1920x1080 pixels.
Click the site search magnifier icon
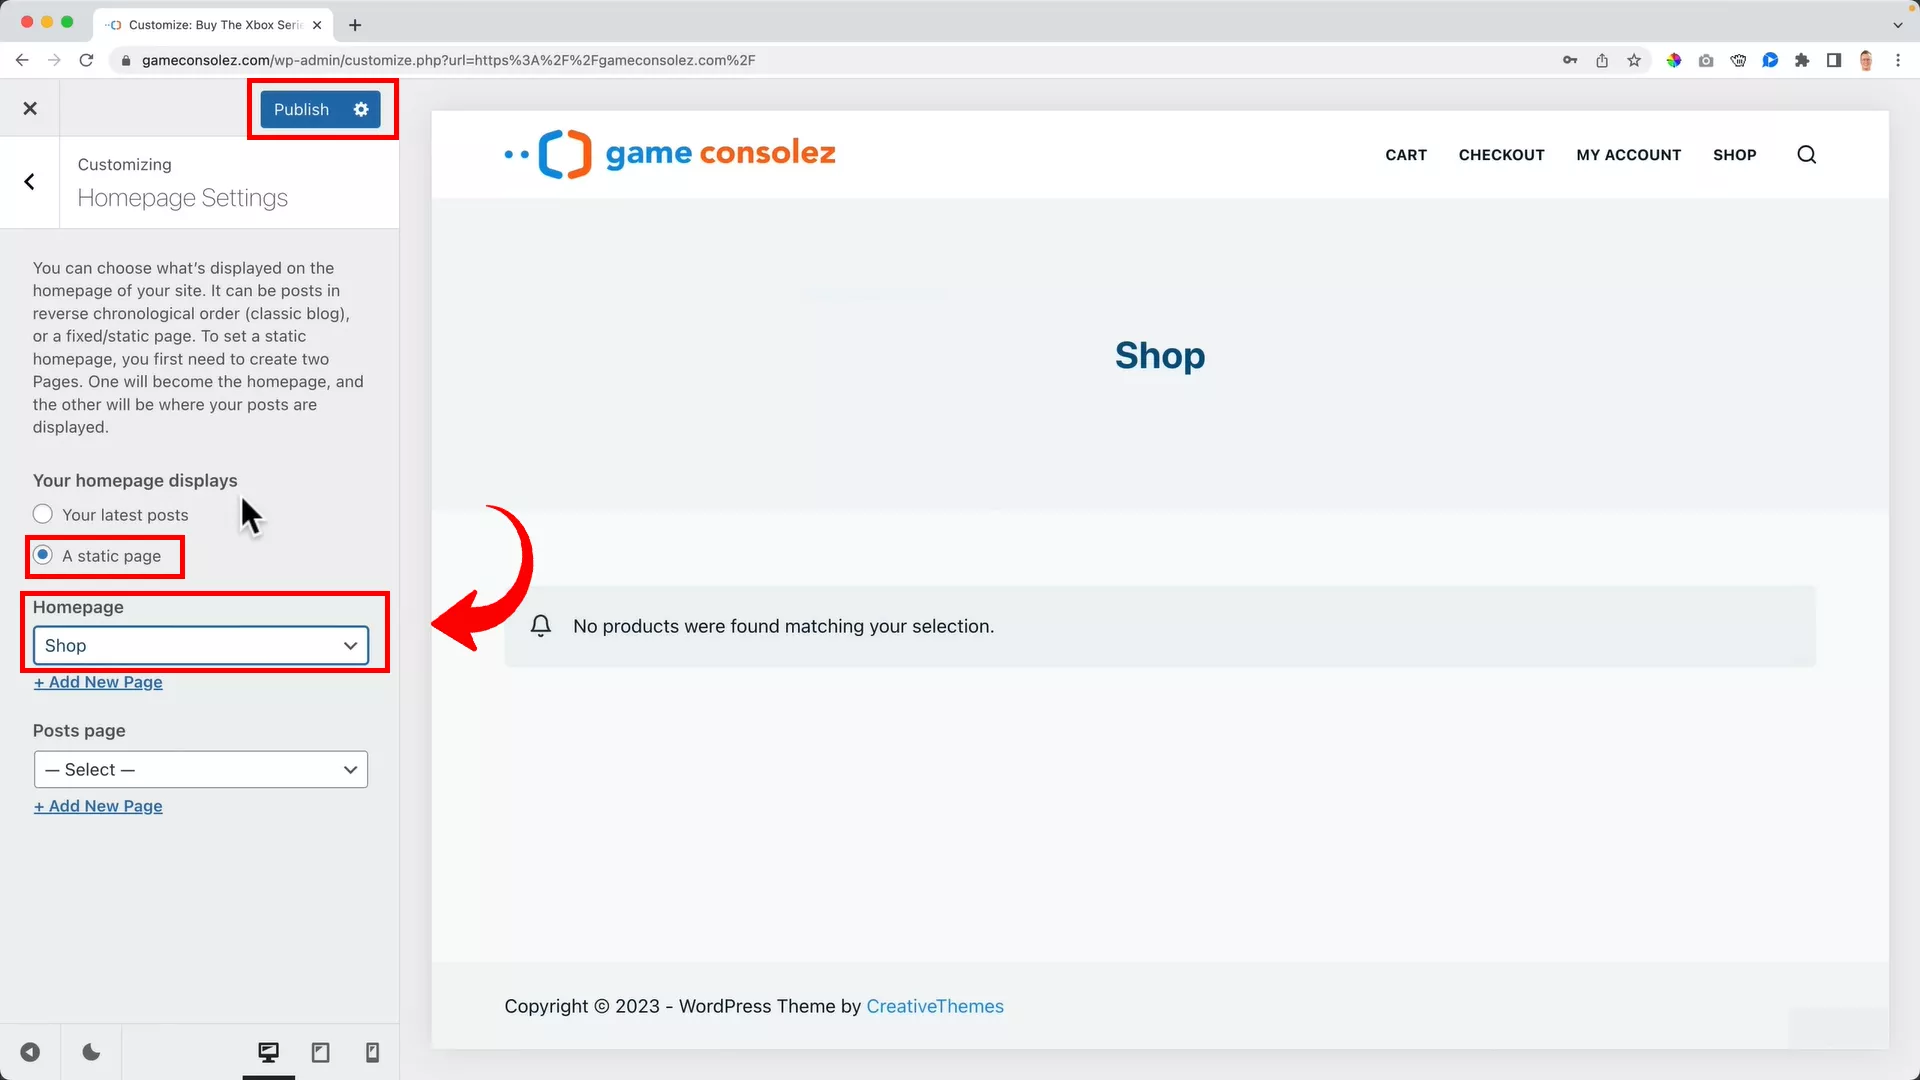(x=1806, y=155)
